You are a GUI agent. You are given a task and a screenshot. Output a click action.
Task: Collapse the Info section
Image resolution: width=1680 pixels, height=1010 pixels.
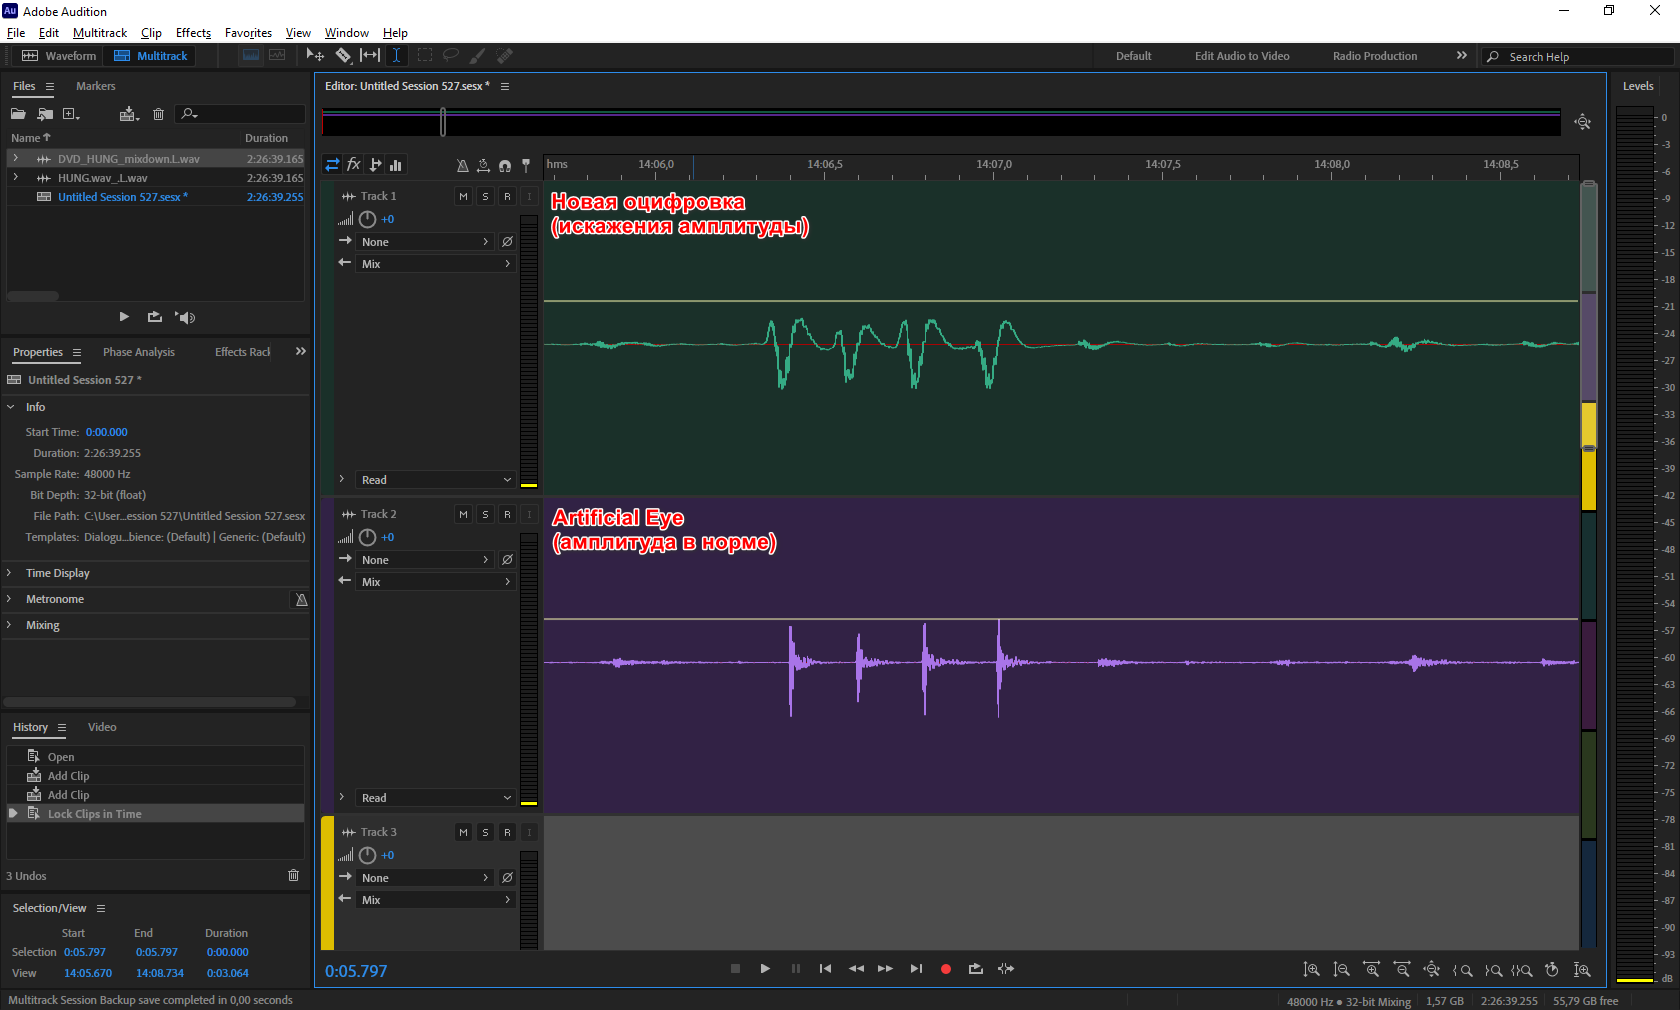pos(10,407)
